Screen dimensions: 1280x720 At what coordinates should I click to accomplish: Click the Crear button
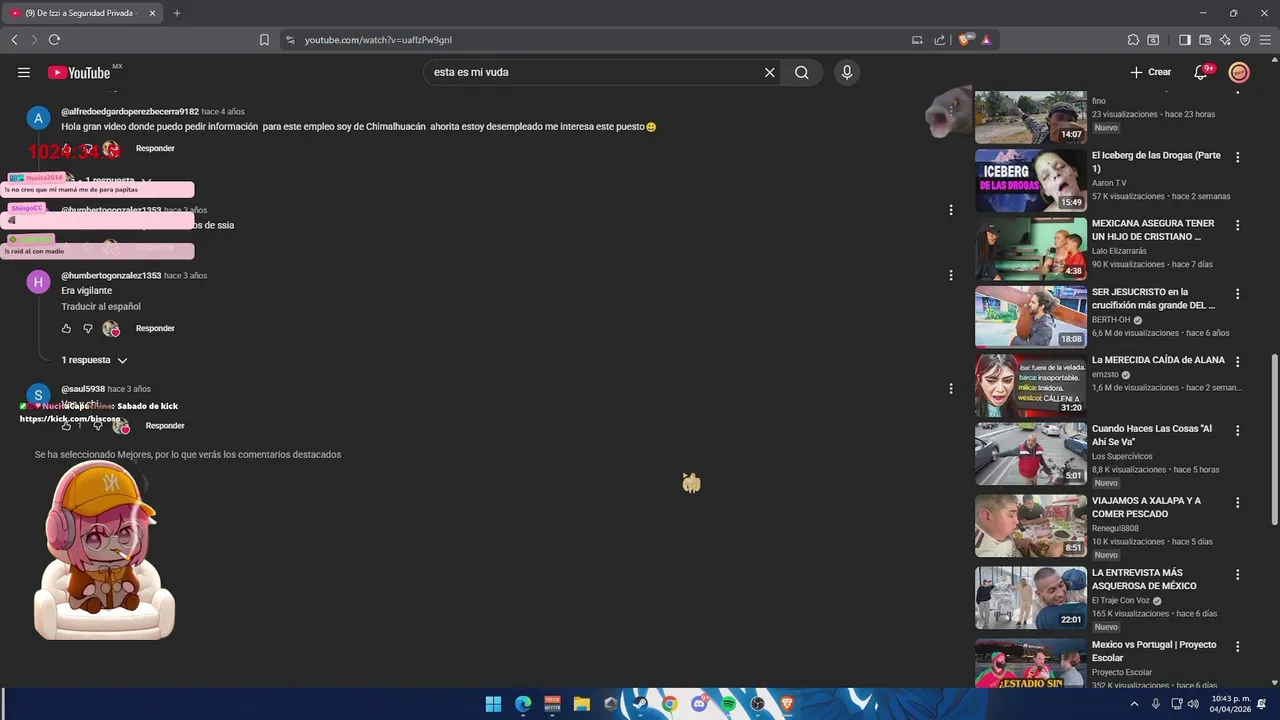(x=1150, y=72)
